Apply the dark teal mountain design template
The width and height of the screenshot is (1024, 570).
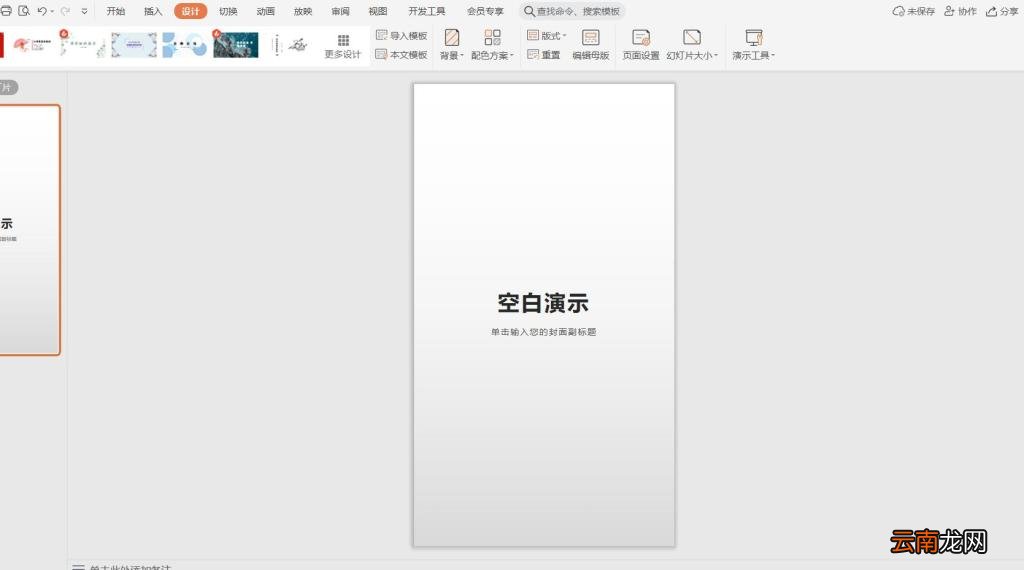(x=236, y=45)
